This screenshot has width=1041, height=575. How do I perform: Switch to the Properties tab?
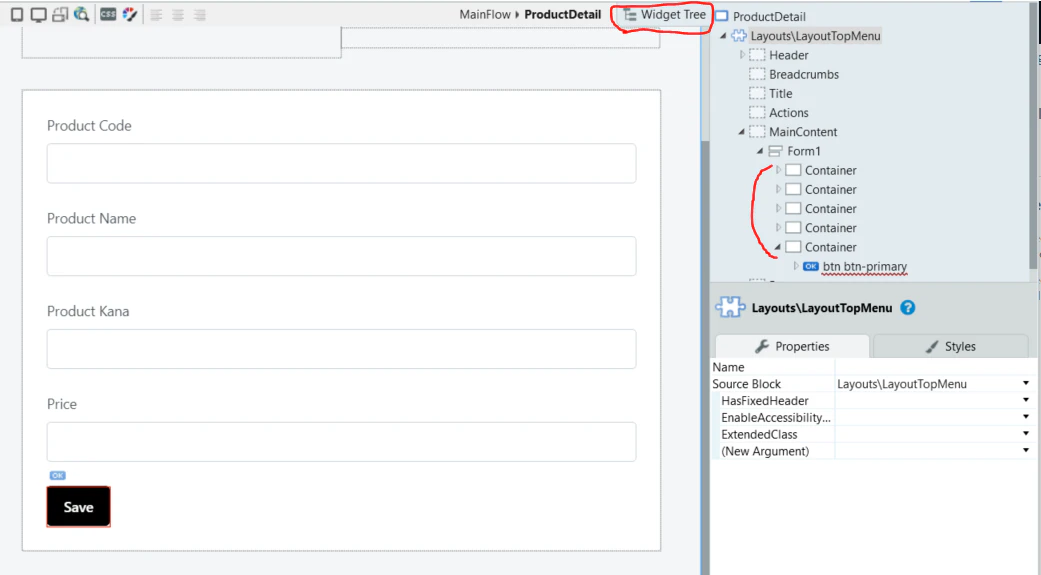pyautogui.click(x=792, y=347)
